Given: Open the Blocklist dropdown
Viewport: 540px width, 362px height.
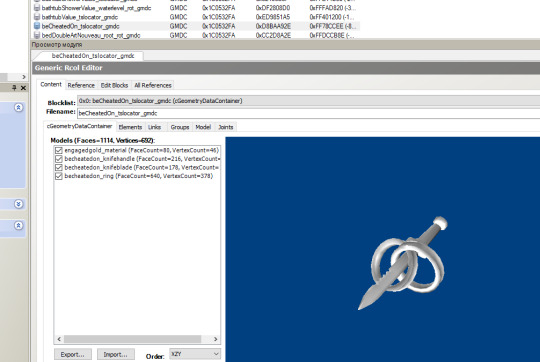Looking at the screenshot, I should point(309,101).
